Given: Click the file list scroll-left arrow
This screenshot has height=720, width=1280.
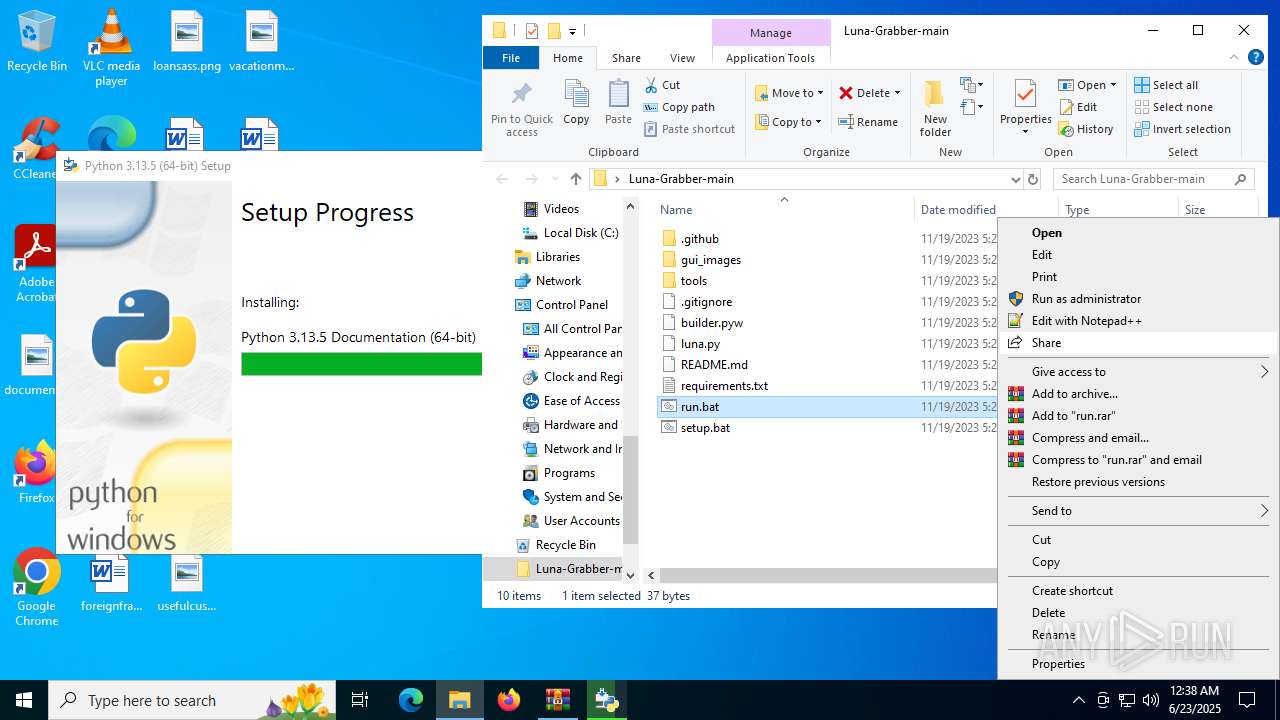Looking at the screenshot, I should 652,575.
